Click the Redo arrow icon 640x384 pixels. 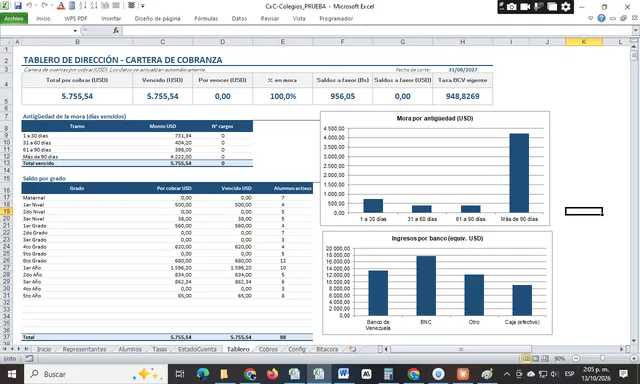tap(44, 6)
